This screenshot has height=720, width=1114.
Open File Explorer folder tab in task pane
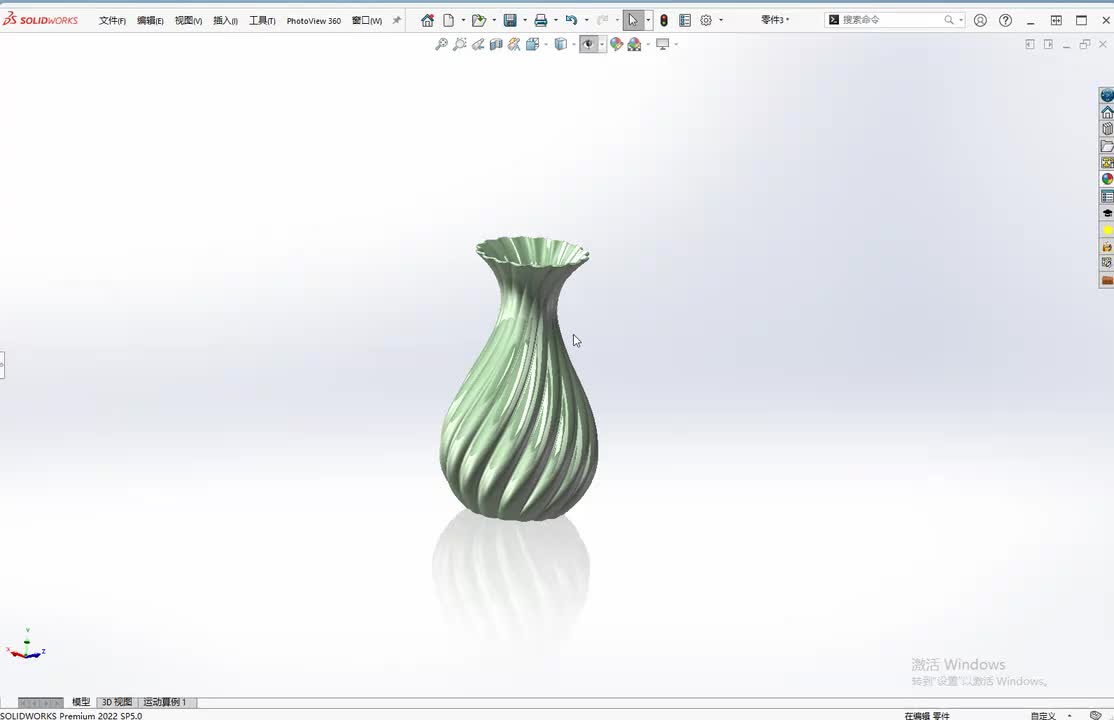1107,146
